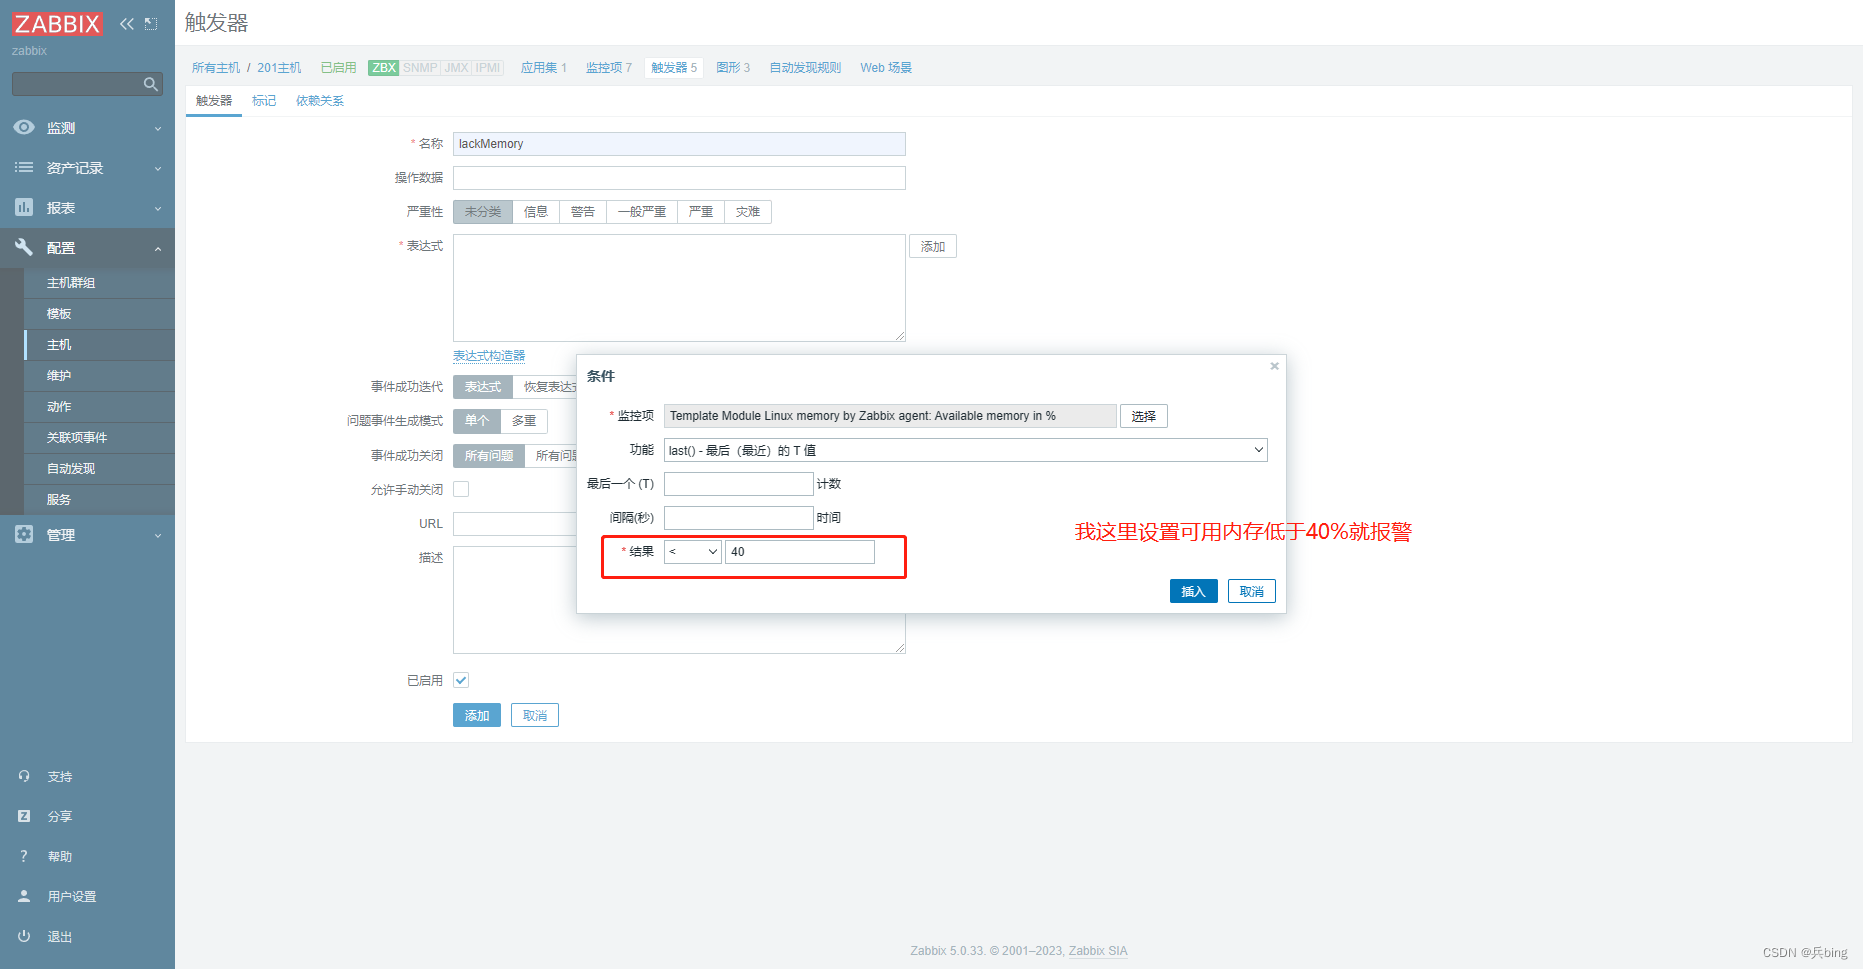Screen dimensions: 1863x969
Task: Toggle sidebar hide mode icon
Action: click(151, 24)
